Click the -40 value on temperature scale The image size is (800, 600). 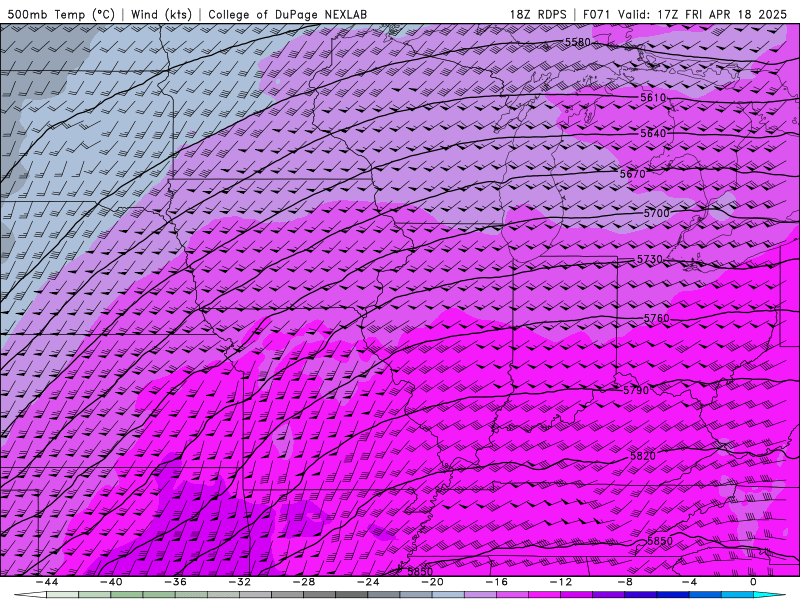111,582
